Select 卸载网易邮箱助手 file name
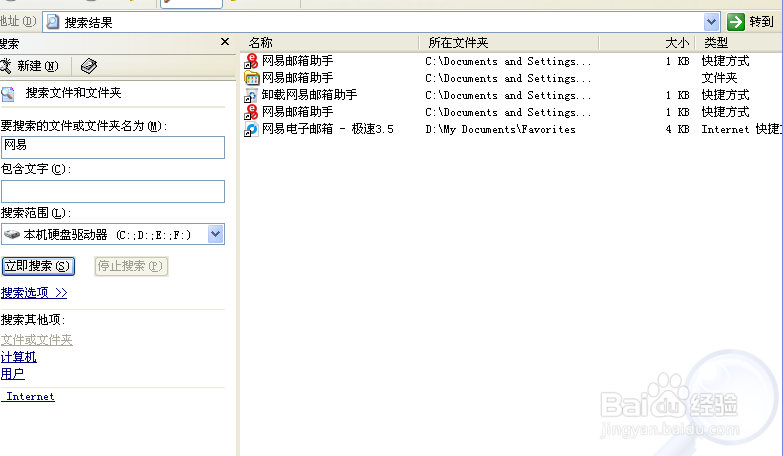Viewport: 783px width, 456px height. [x=310, y=95]
